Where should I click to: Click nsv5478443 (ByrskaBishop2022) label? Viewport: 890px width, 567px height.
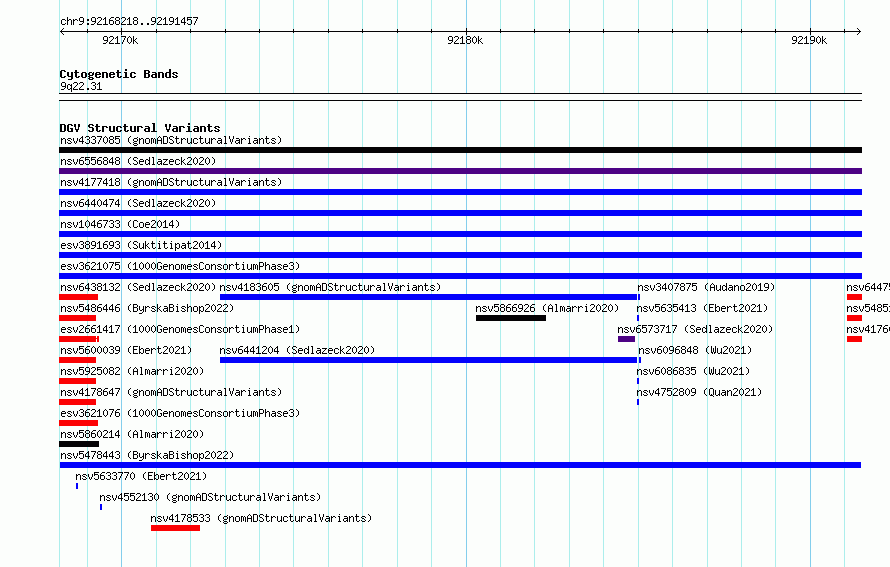coord(147,455)
